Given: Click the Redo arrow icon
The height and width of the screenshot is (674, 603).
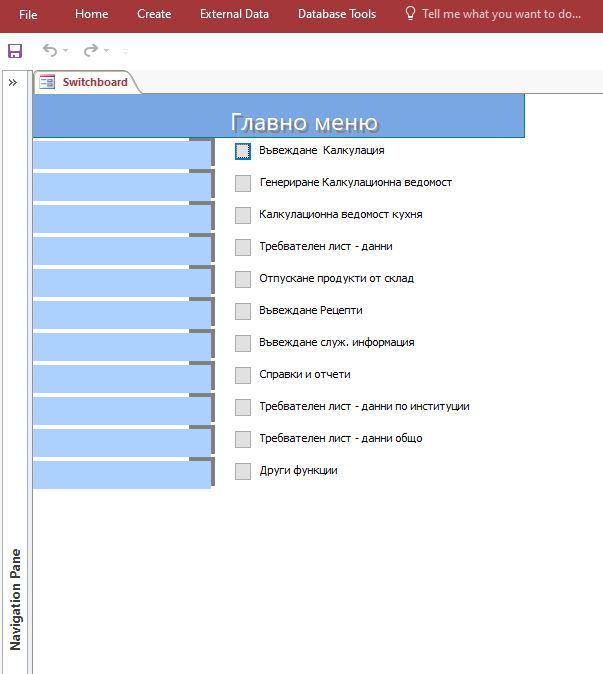Looking at the screenshot, I should (x=91, y=50).
